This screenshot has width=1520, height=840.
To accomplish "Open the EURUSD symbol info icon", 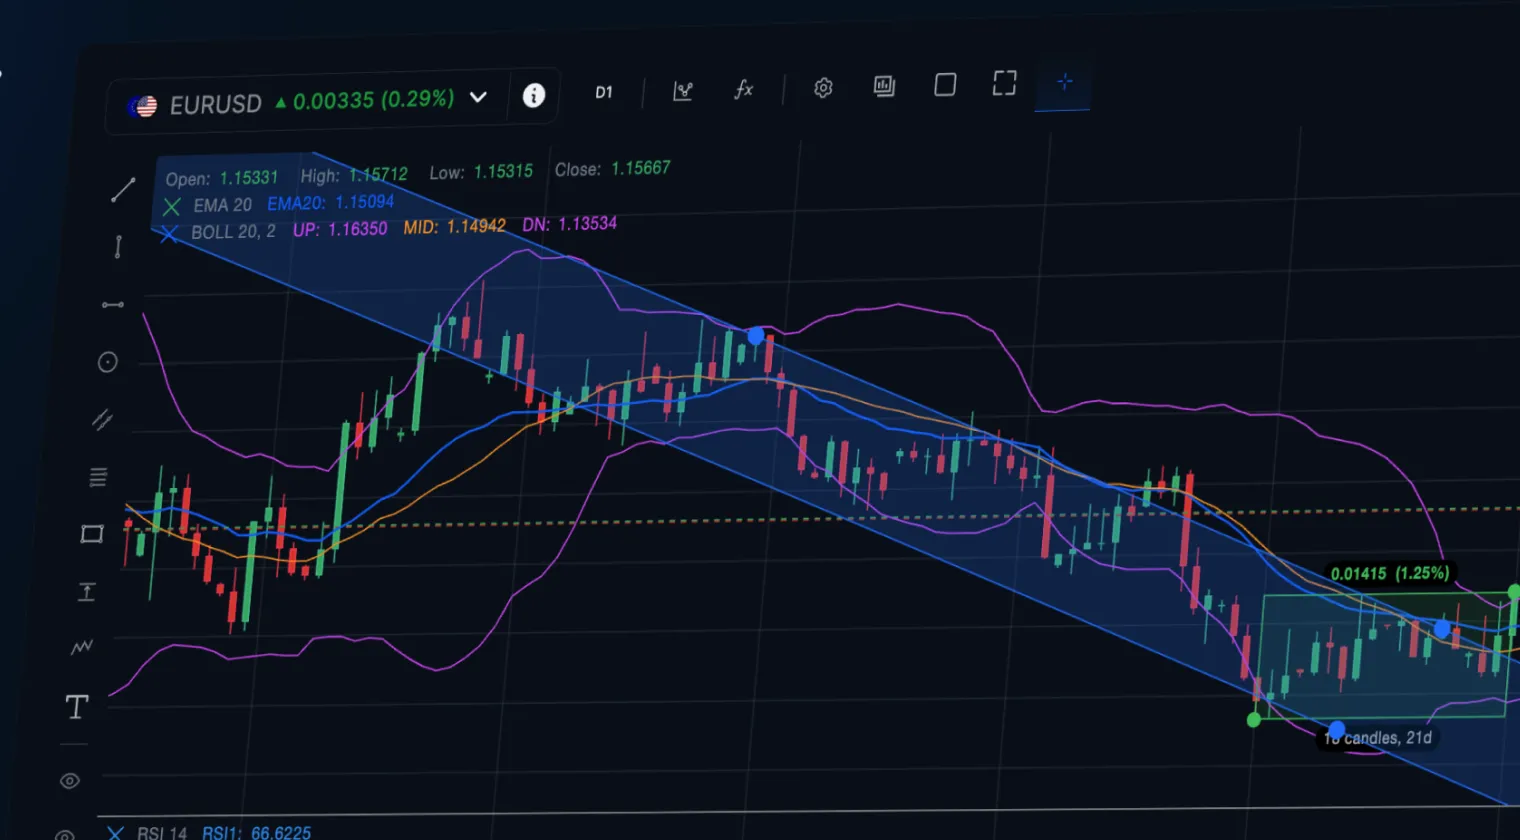I will [x=534, y=95].
